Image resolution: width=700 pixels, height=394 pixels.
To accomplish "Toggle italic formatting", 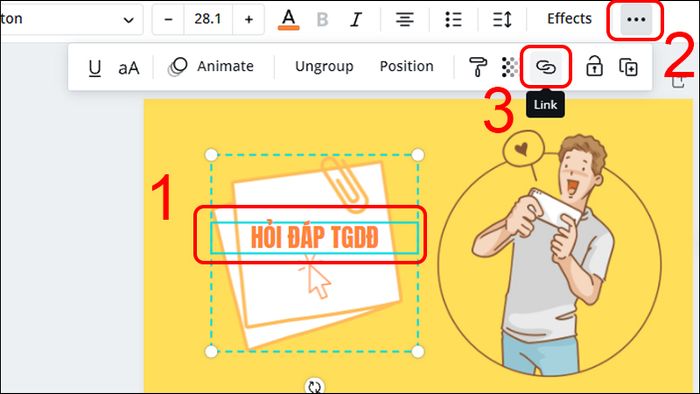I will point(356,20).
